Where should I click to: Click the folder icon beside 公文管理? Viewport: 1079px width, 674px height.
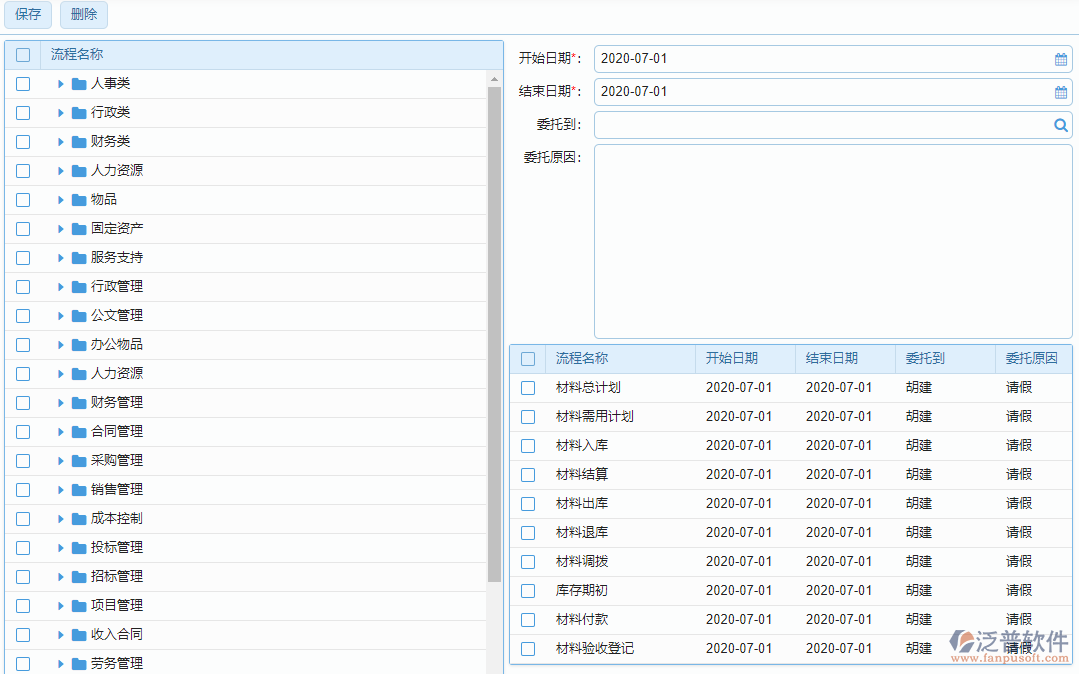79,316
